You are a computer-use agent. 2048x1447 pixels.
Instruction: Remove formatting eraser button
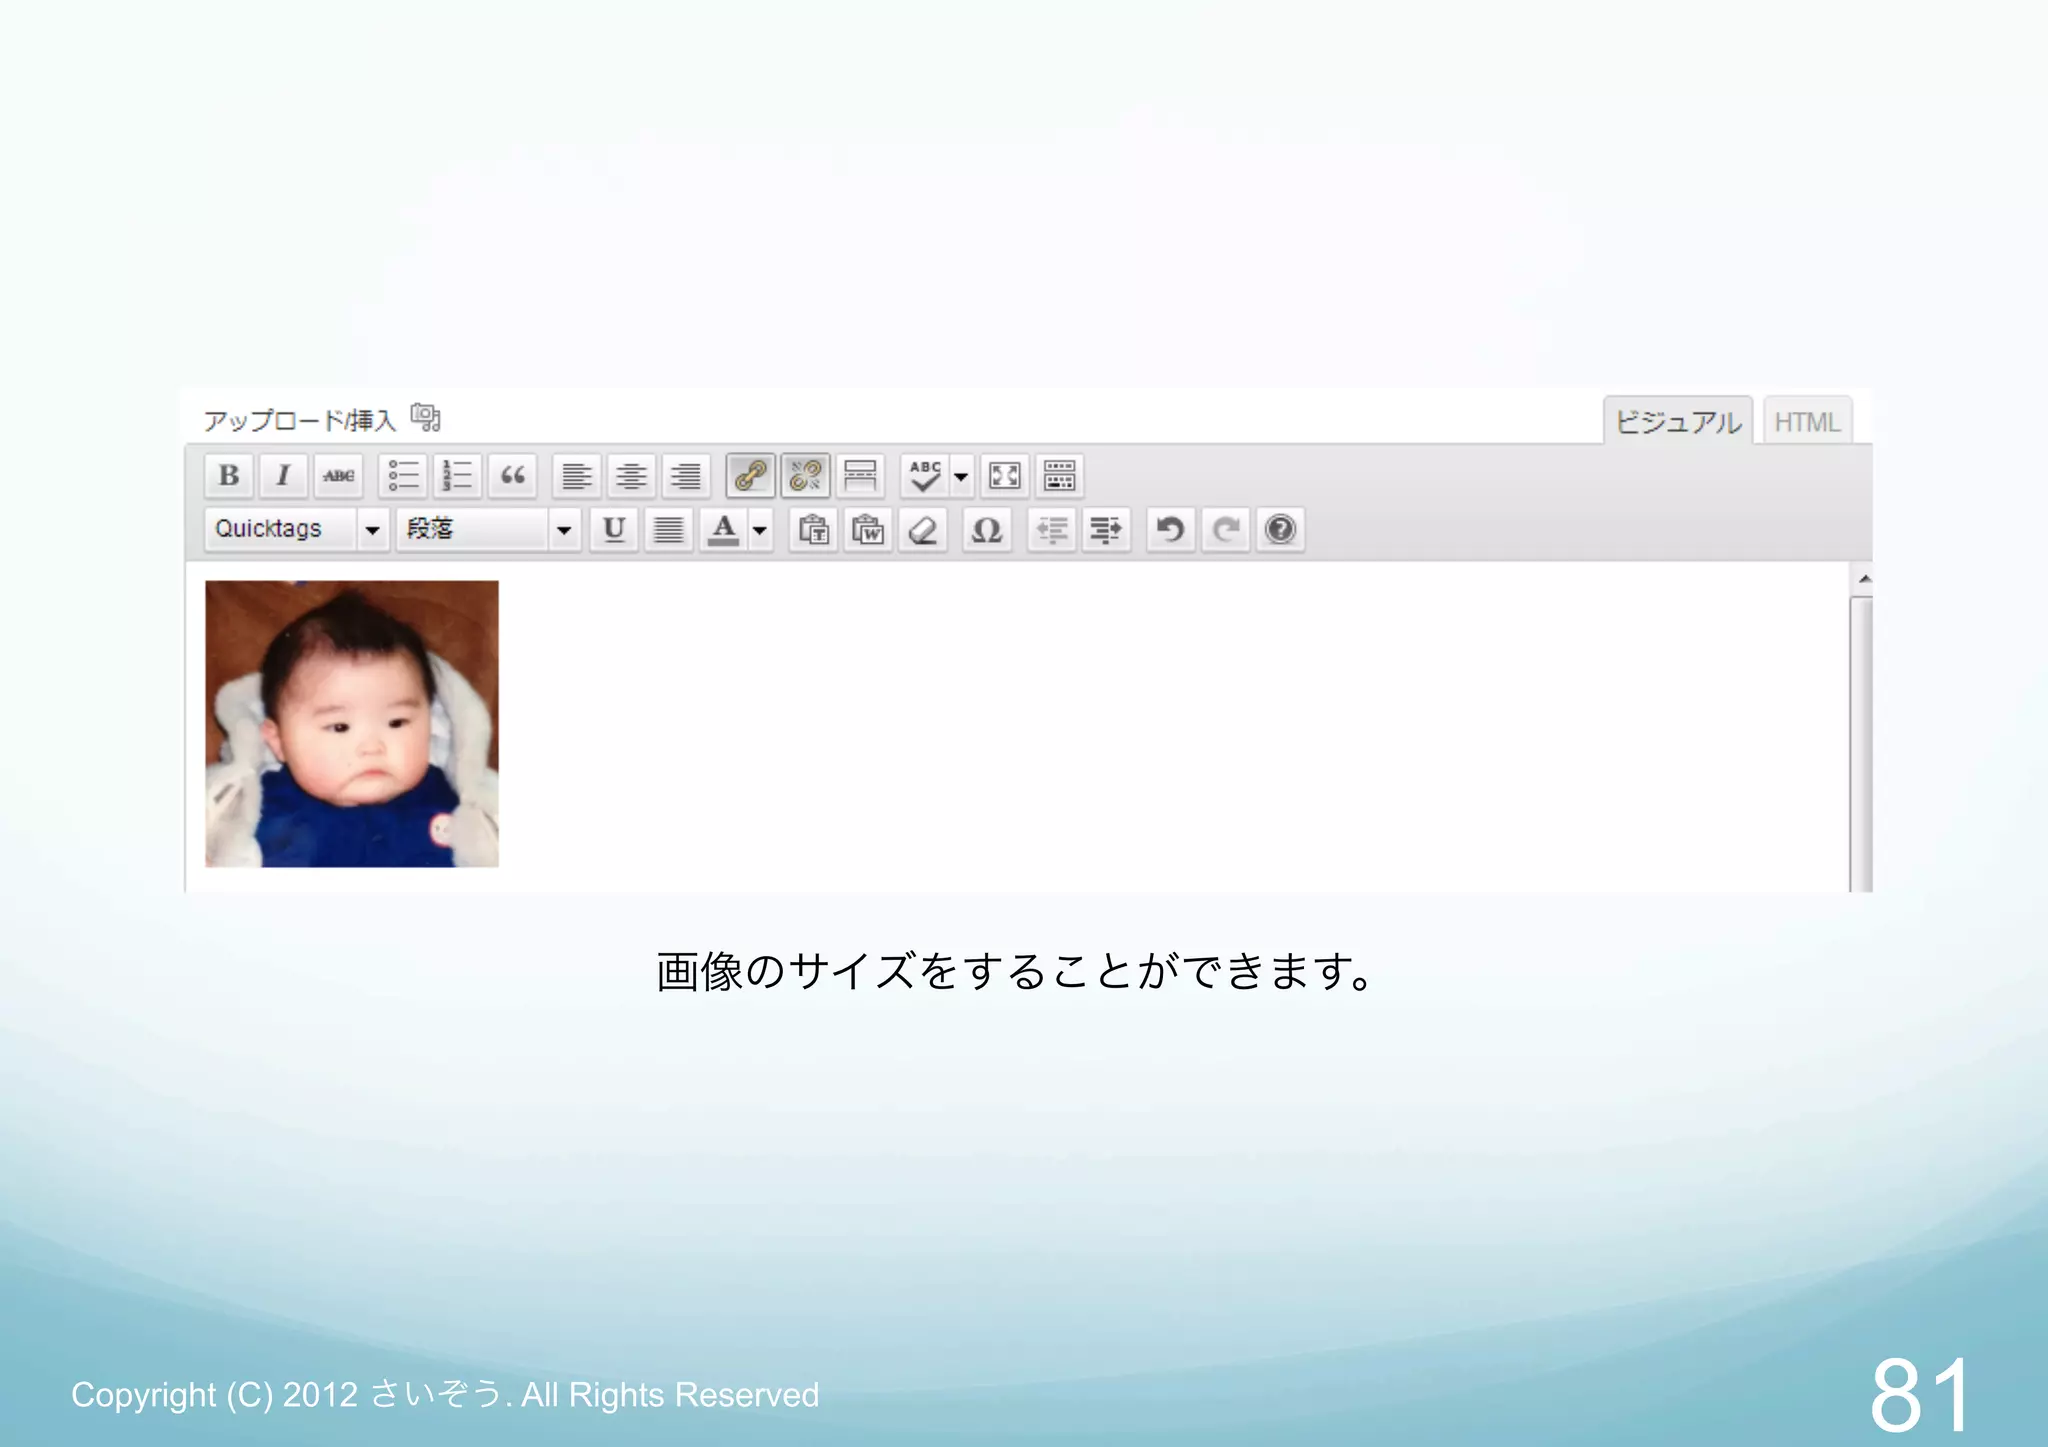(x=922, y=529)
